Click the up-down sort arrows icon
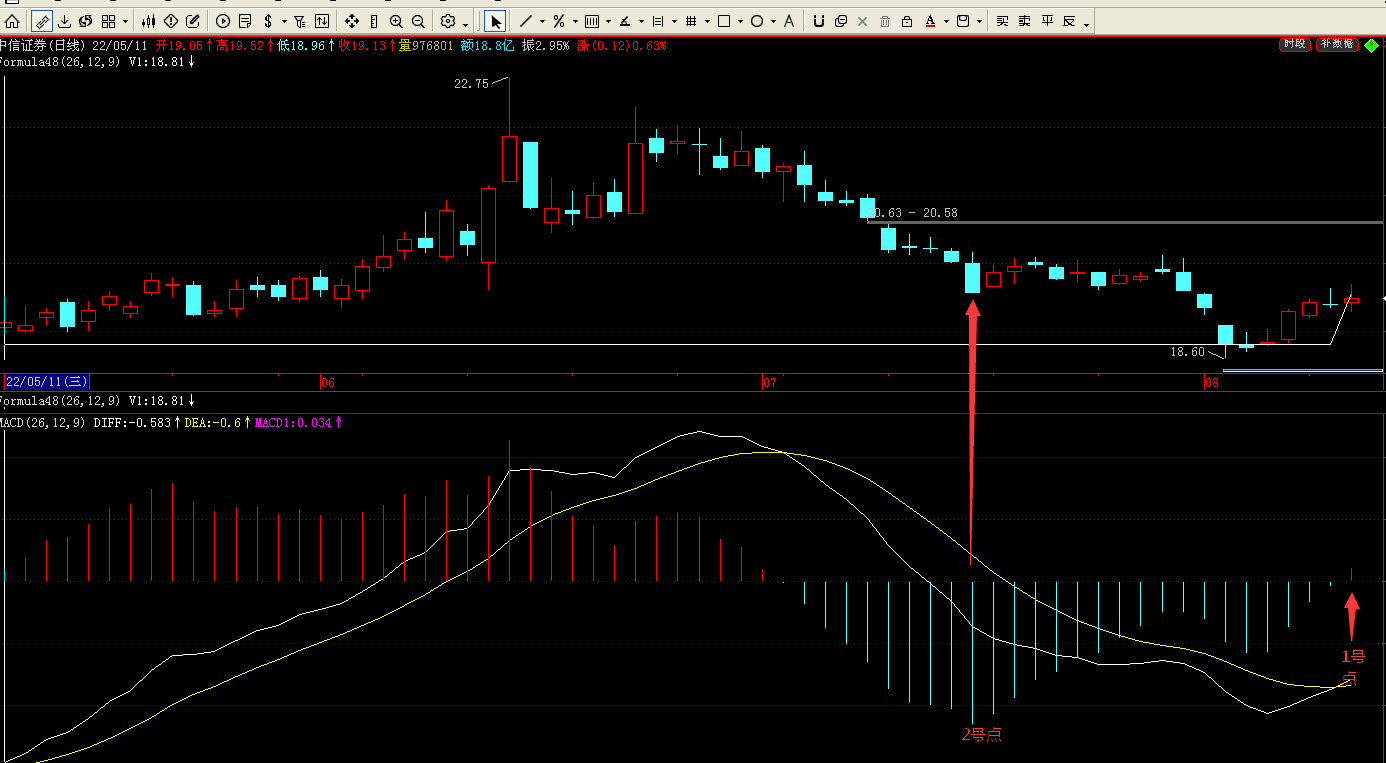1386x763 pixels. (322, 21)
